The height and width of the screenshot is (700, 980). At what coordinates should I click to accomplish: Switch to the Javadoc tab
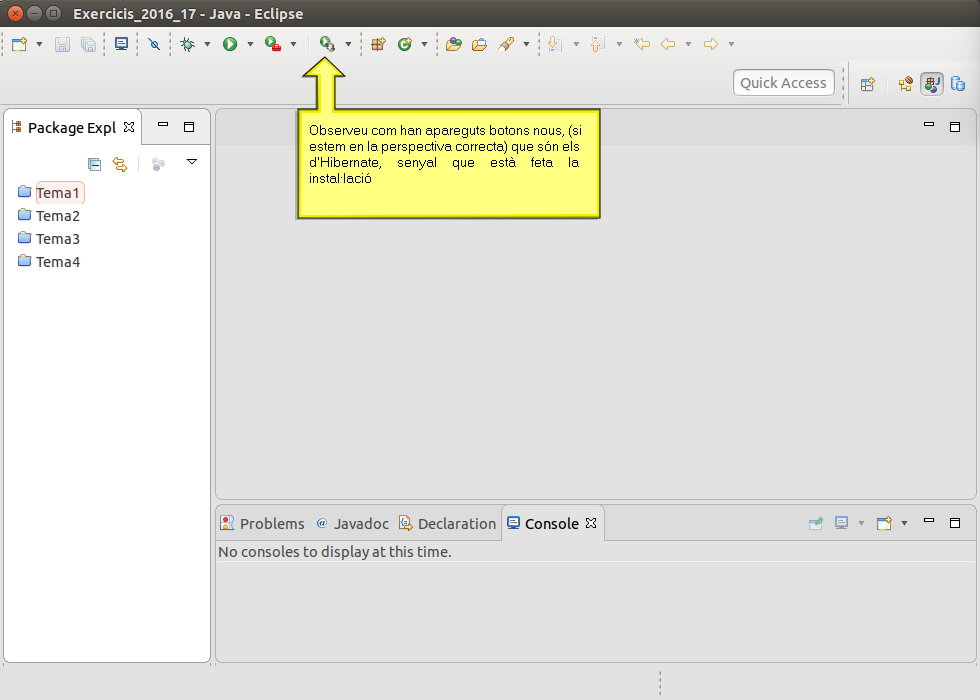pos(352,524)
